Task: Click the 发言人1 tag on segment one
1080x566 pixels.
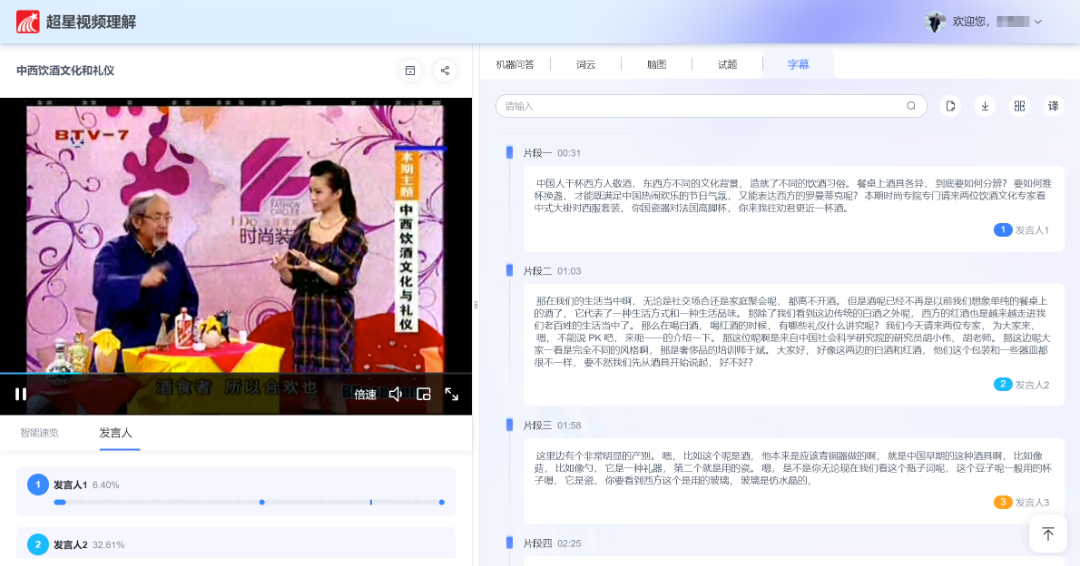Action: tap(1021, 230)
